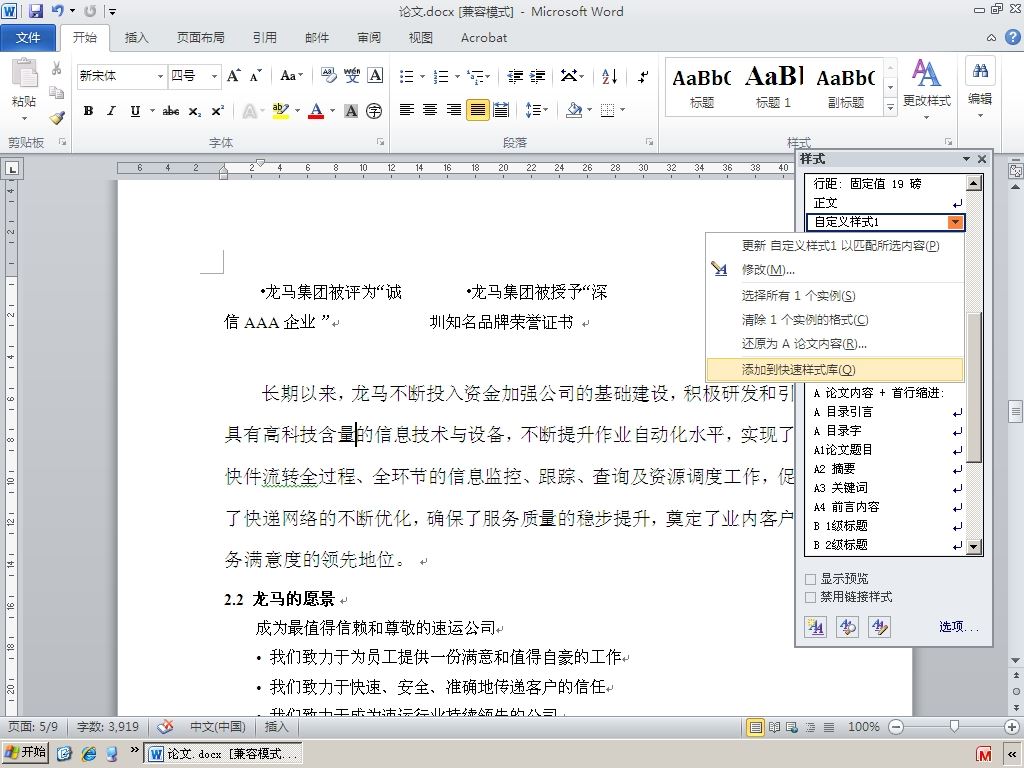Screen dimensions: 1024x768
Task: Align text right
Action: pos(454,110)
